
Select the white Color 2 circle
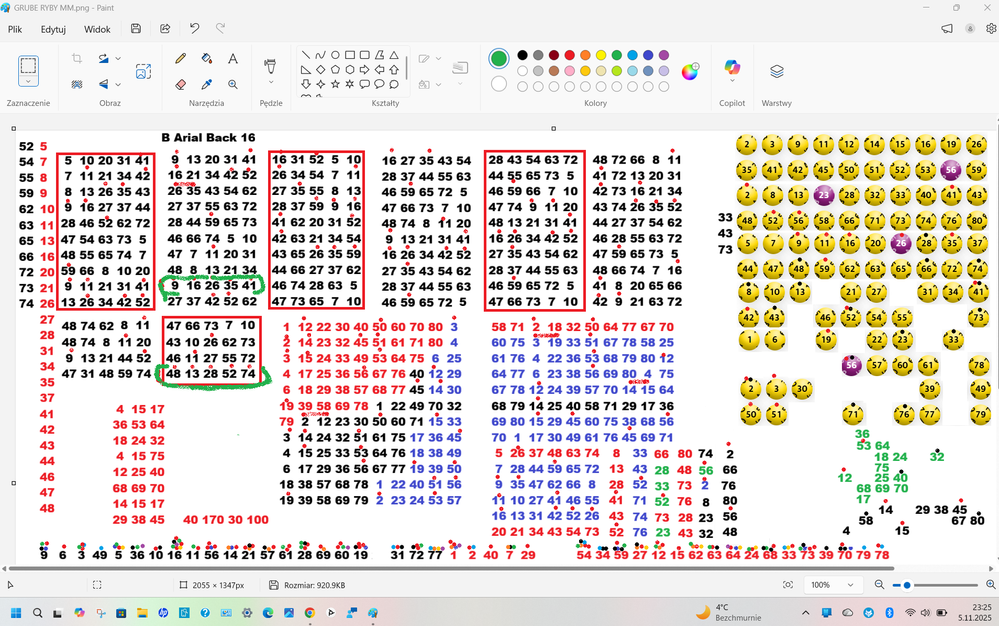click(x=499, y=84)
